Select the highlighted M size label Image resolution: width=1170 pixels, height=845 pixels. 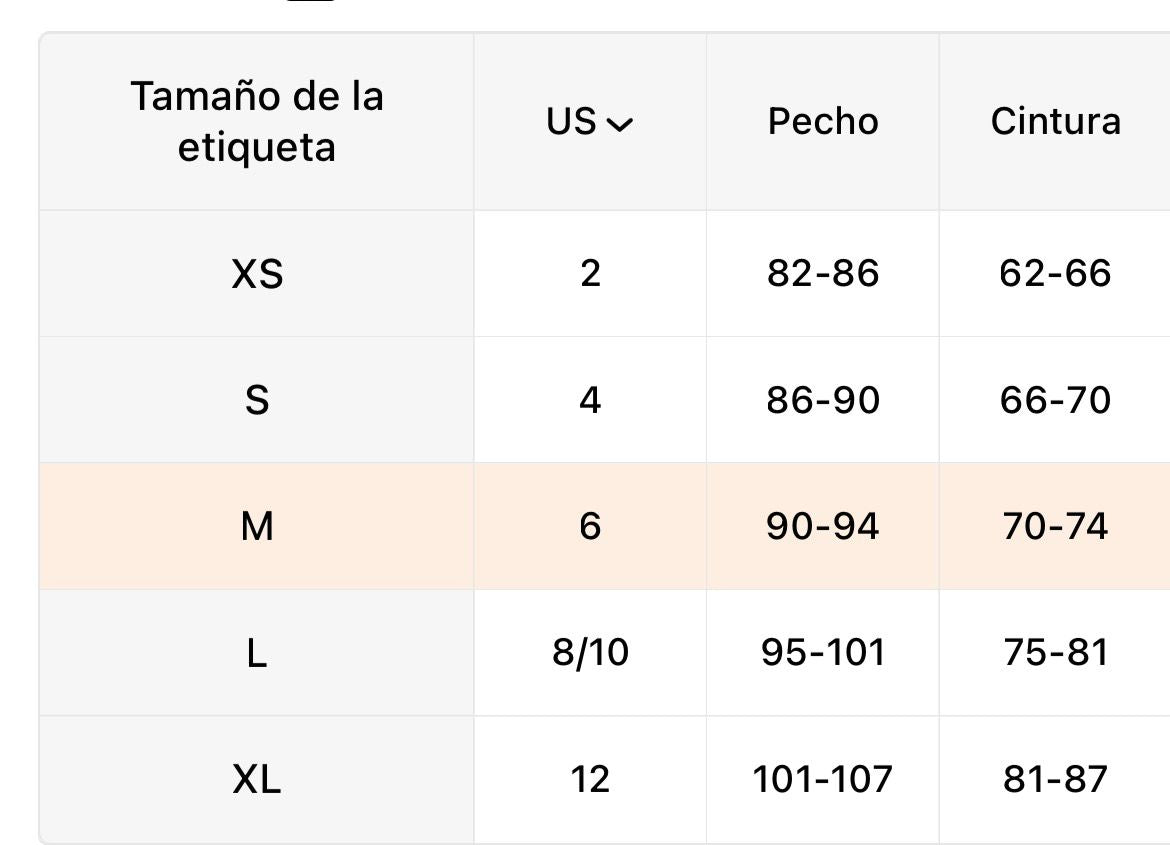[257, 526]
